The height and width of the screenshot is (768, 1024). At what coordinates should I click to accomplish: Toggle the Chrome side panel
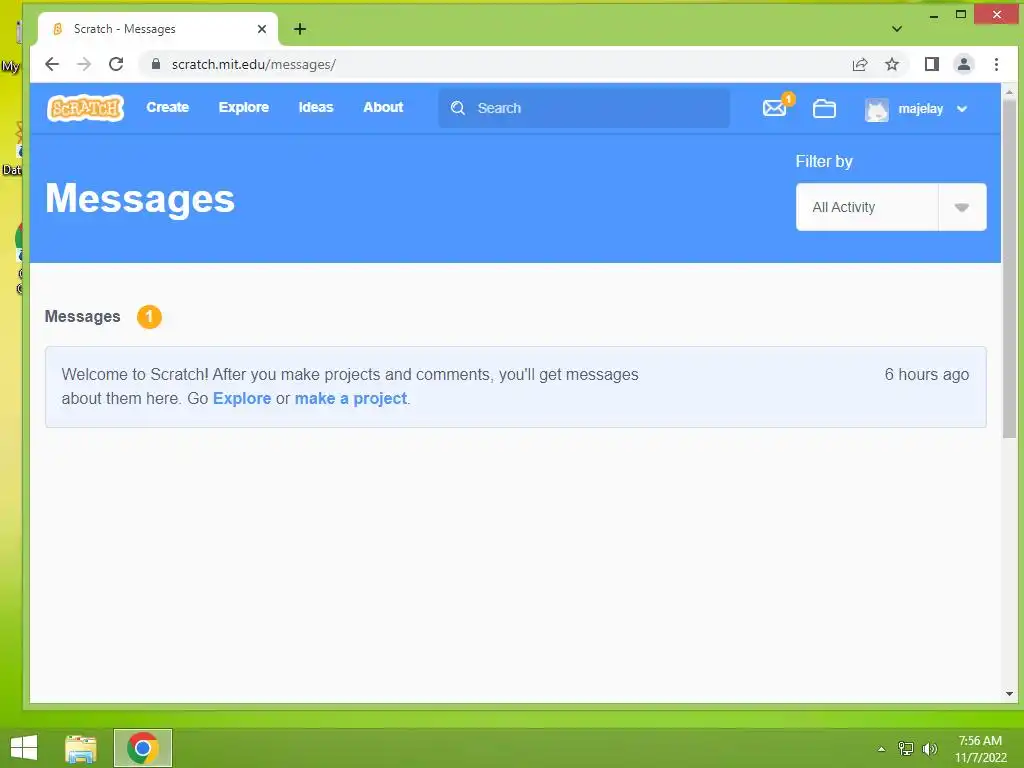point(932,64)
